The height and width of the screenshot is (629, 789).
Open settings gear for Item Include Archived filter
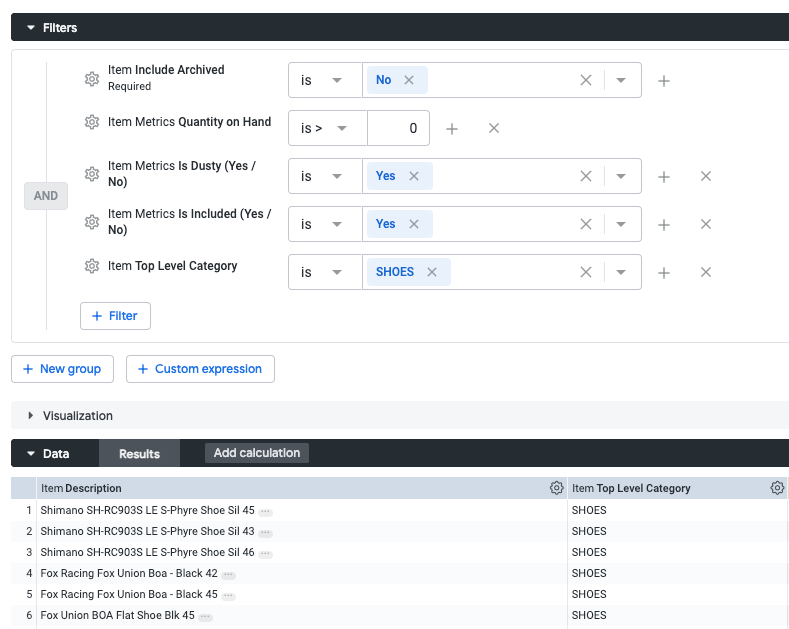click(x=92, y=79)
